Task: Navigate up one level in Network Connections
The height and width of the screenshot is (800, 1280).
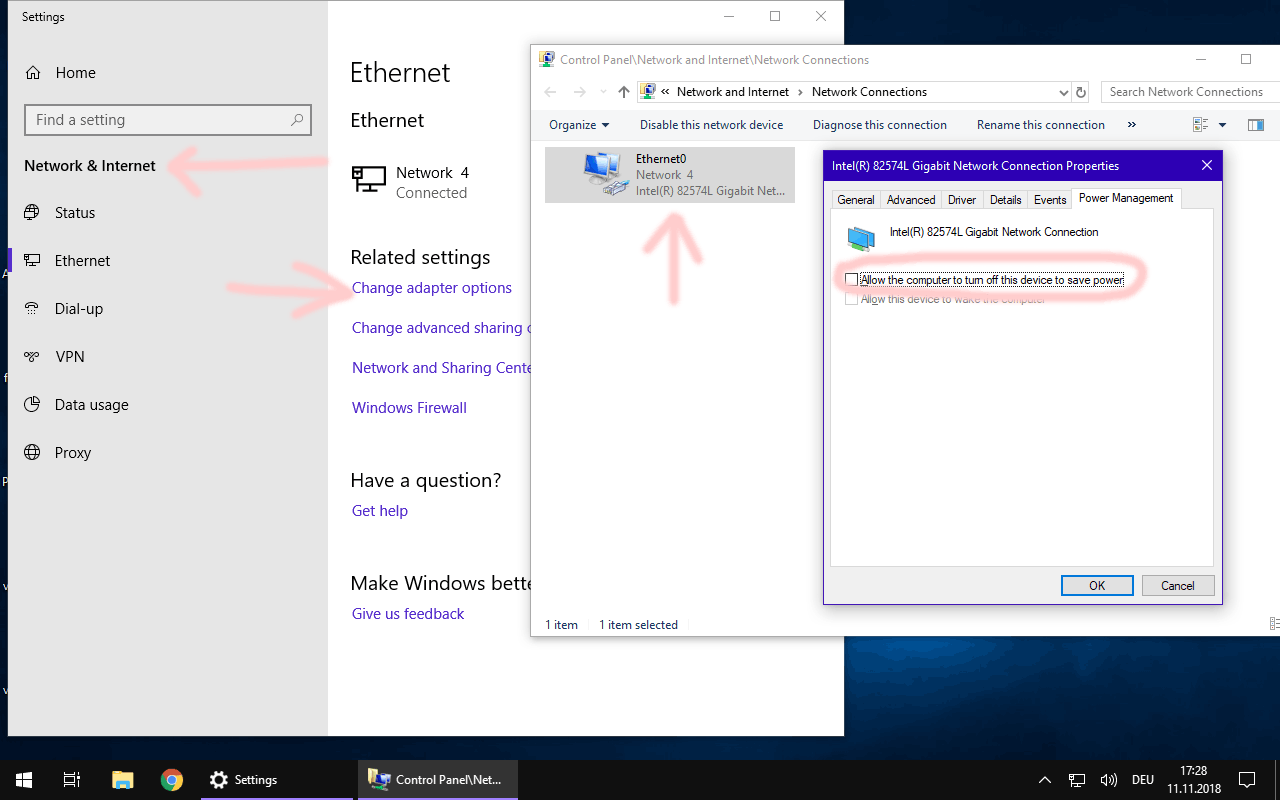Action: [x=624, y=92]
